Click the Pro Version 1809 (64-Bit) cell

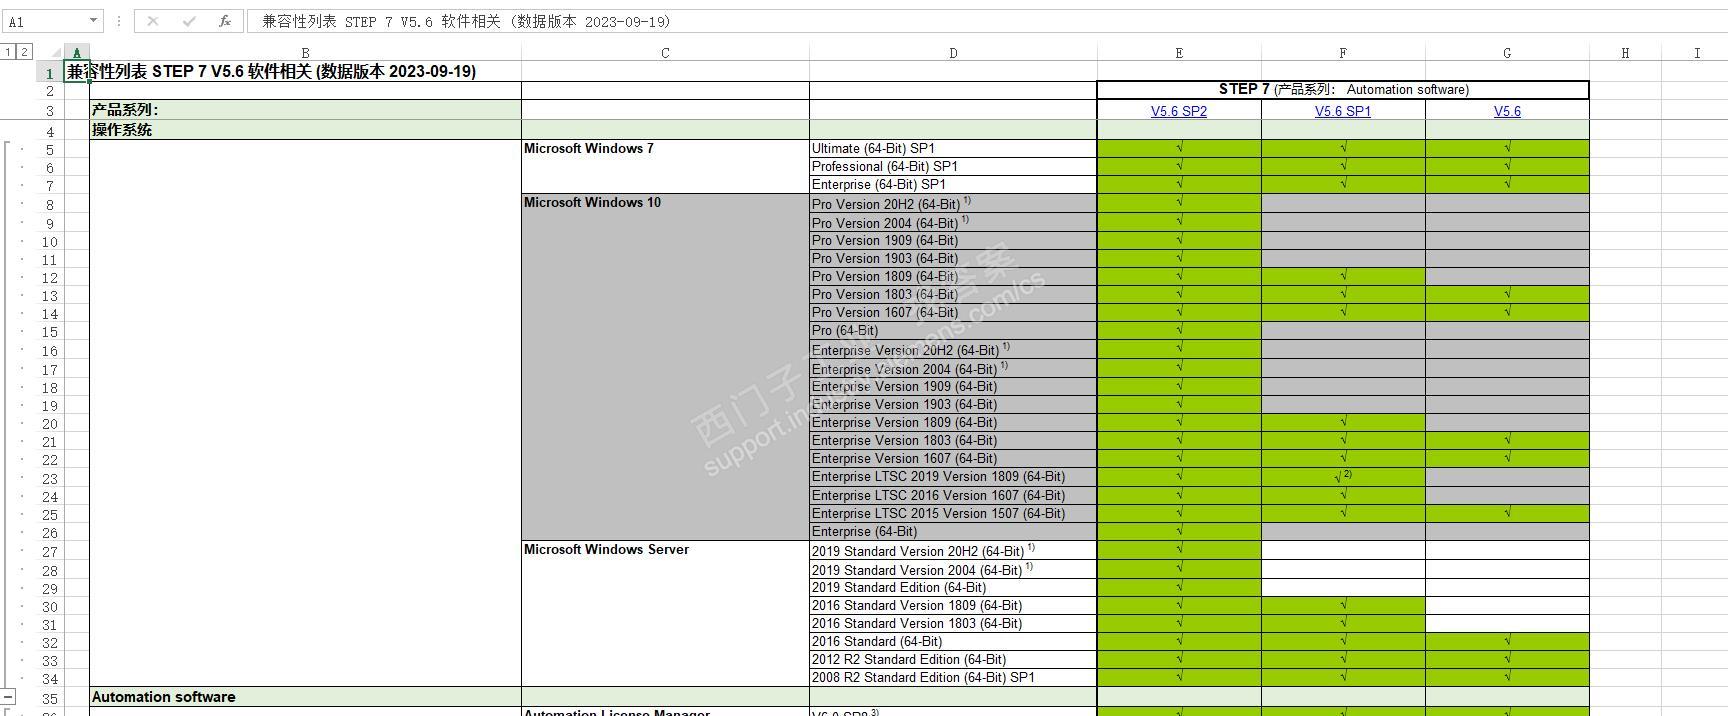coord(953,277)
